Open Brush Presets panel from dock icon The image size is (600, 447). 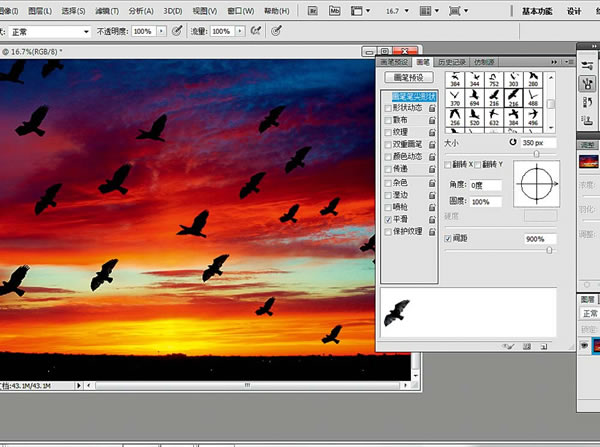(x=587, y=65)
